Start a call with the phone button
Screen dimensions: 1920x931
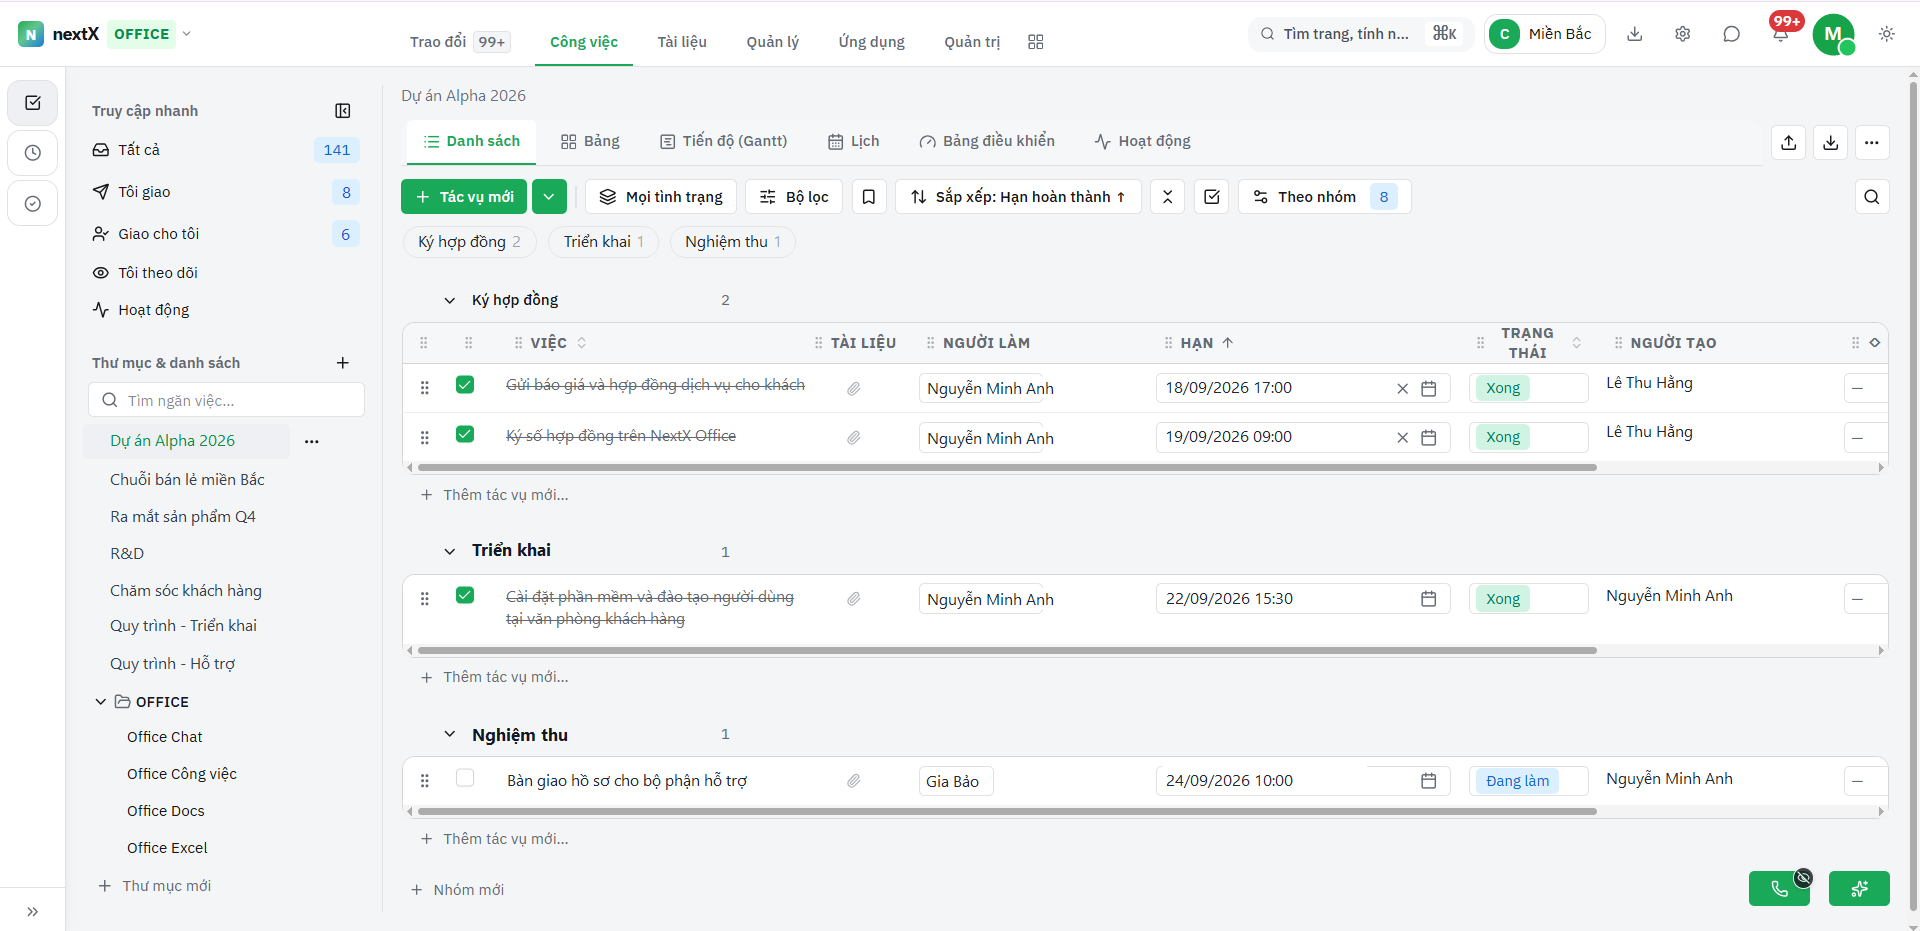tap(1779, 888)
